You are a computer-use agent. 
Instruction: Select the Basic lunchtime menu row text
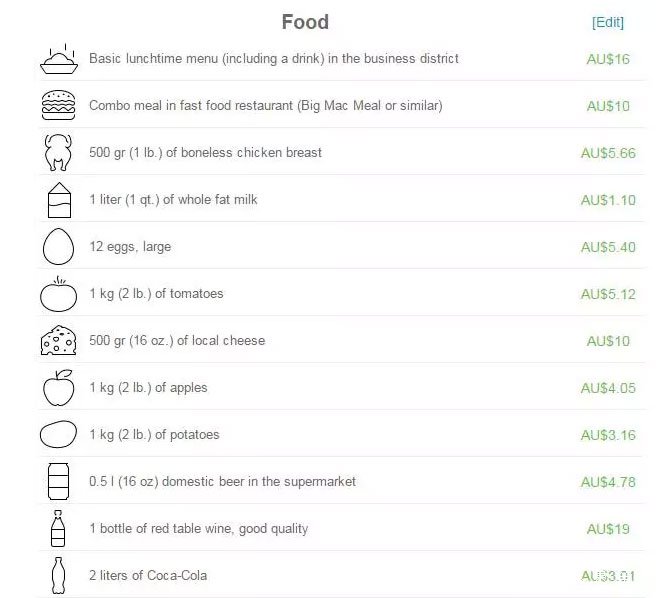click(x=274, y=58)
